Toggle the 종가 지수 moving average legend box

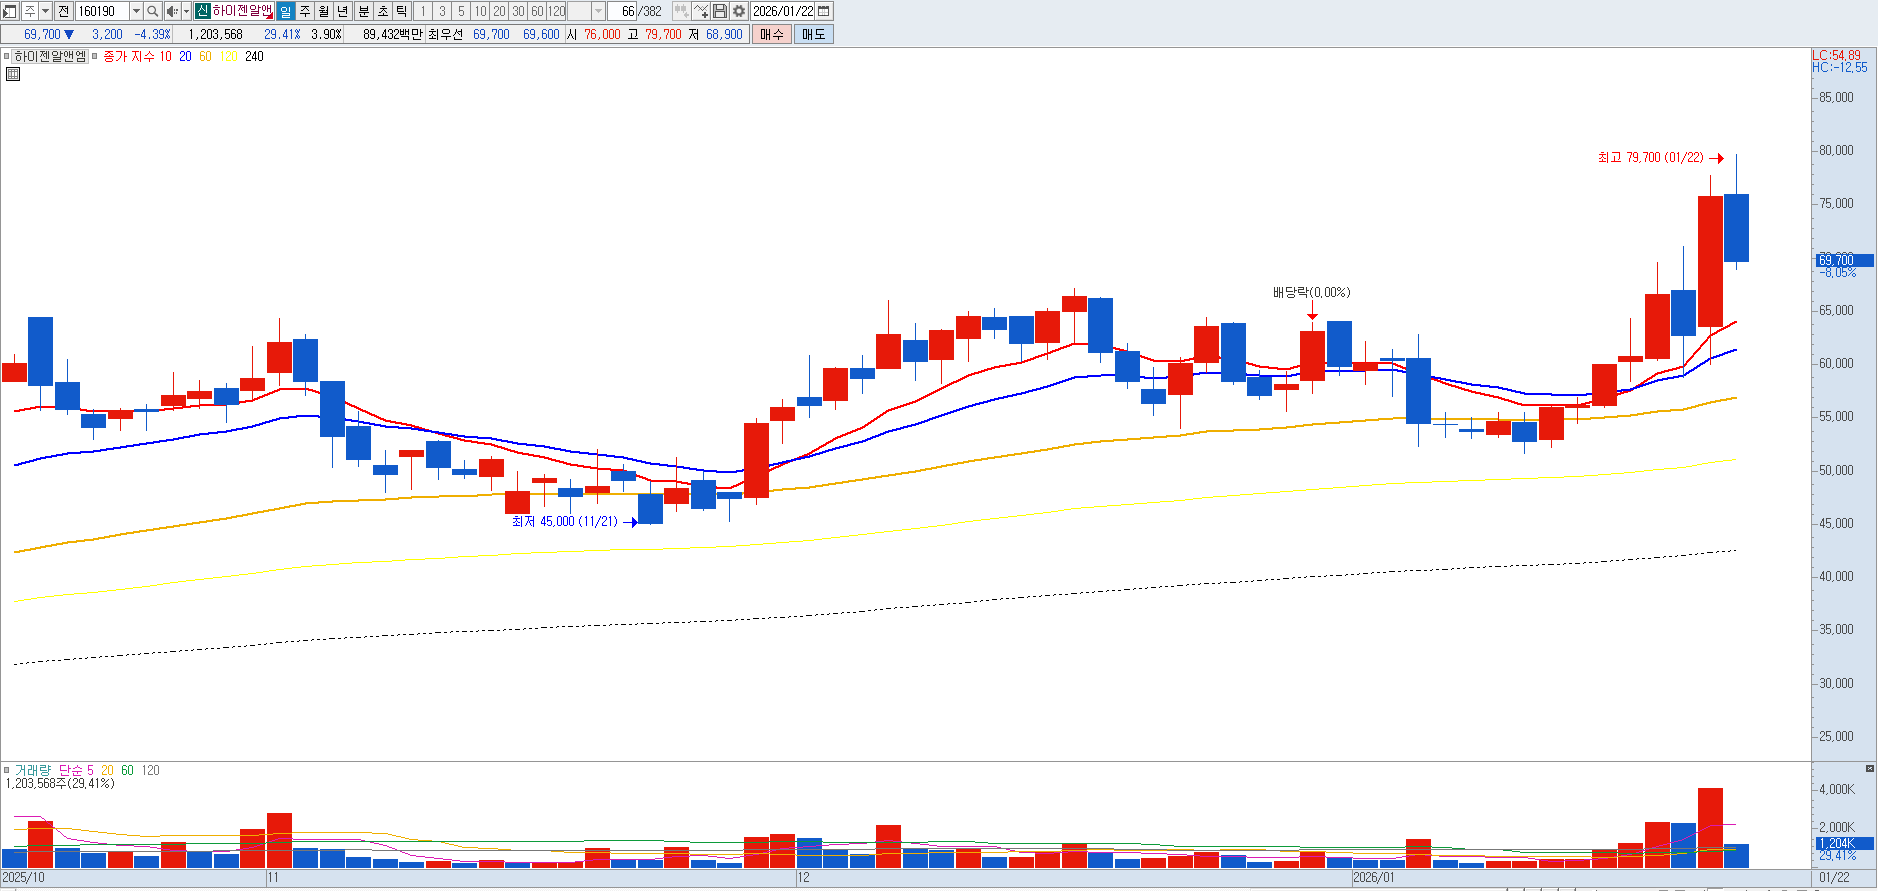click(95, 57)
